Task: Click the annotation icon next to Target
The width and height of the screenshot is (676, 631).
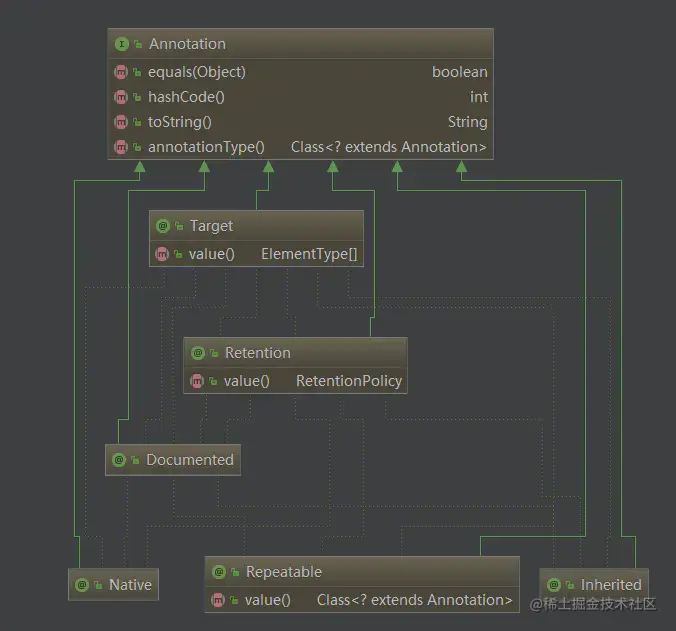Action: pyautogui.click(x=163, y=226)
